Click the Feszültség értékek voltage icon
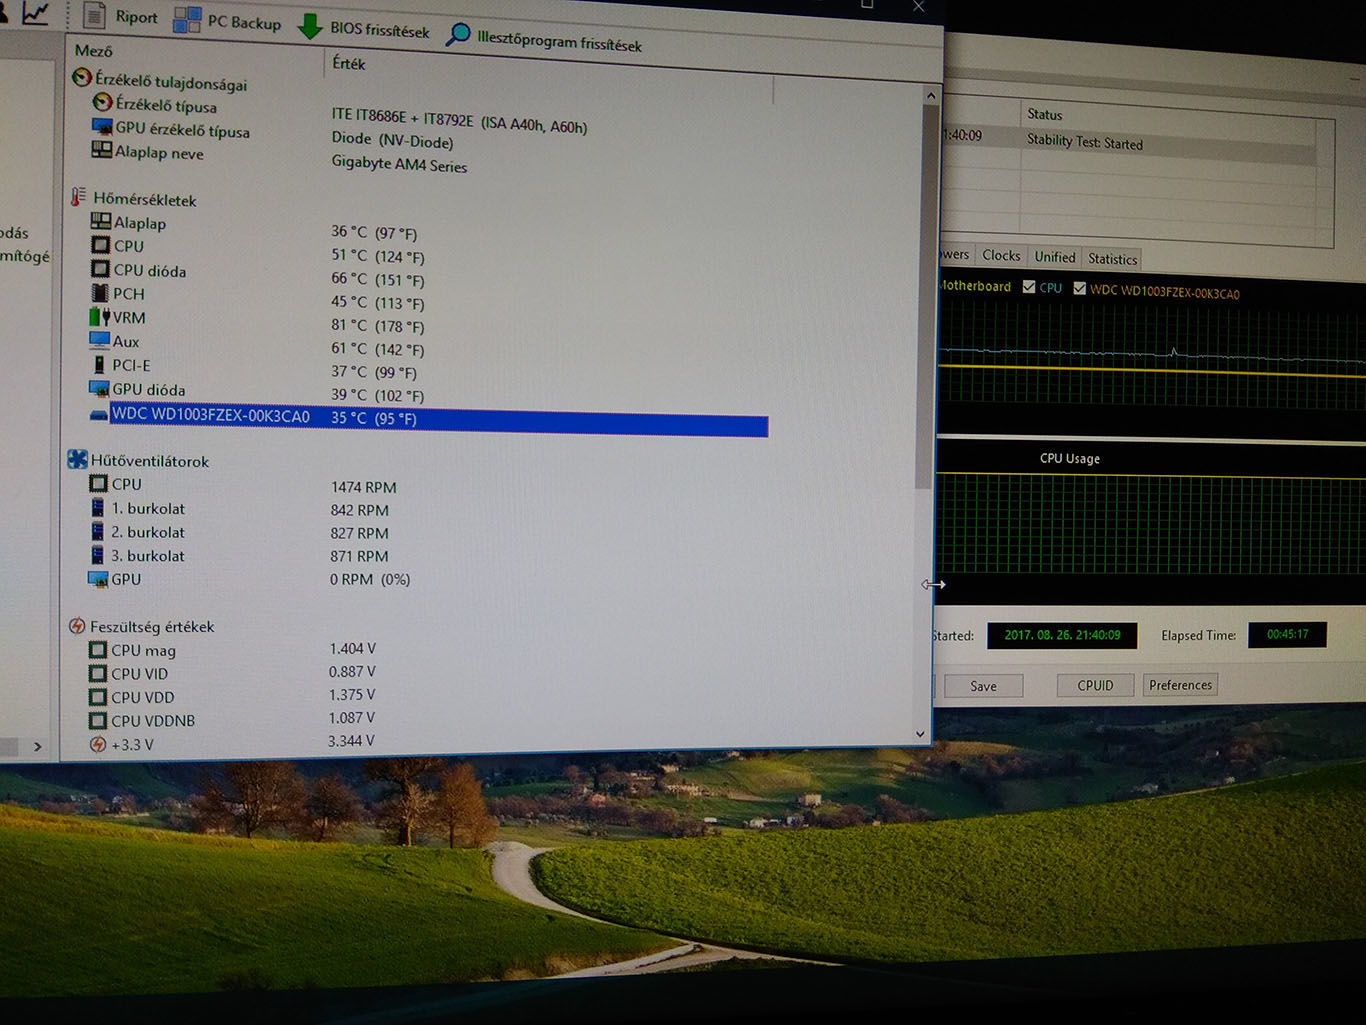Viewport: 1366px width, 1025px height. tap(77, 626)
